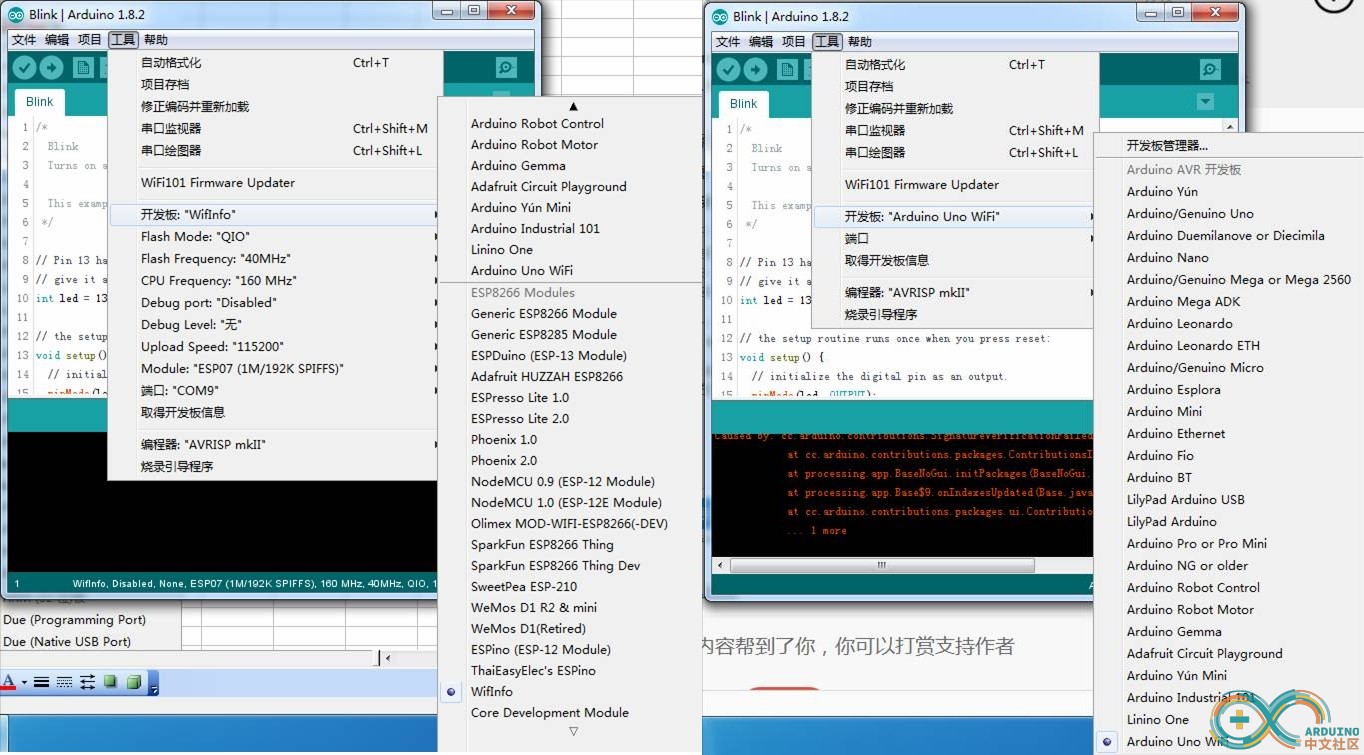This screenshot has width=1364, height=755.
Task: Select Arduino Uno WiFi radio in right board list
Action: pos(1107,741)
